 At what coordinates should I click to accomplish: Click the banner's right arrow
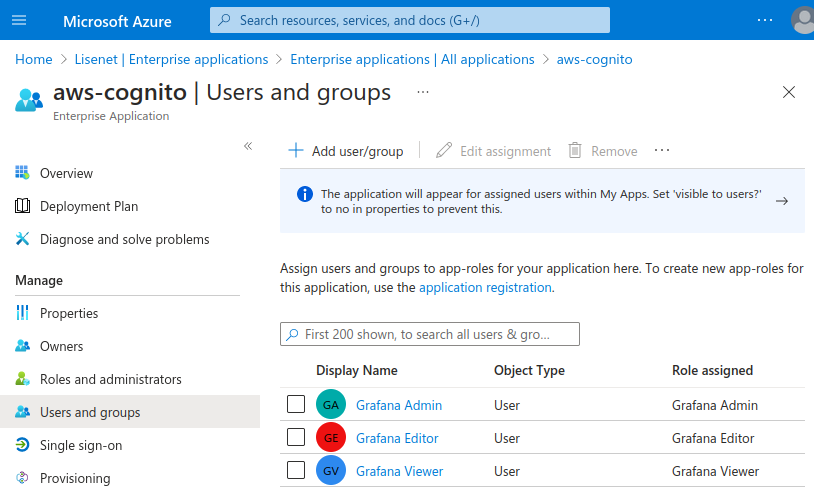[x=782, y=201]
